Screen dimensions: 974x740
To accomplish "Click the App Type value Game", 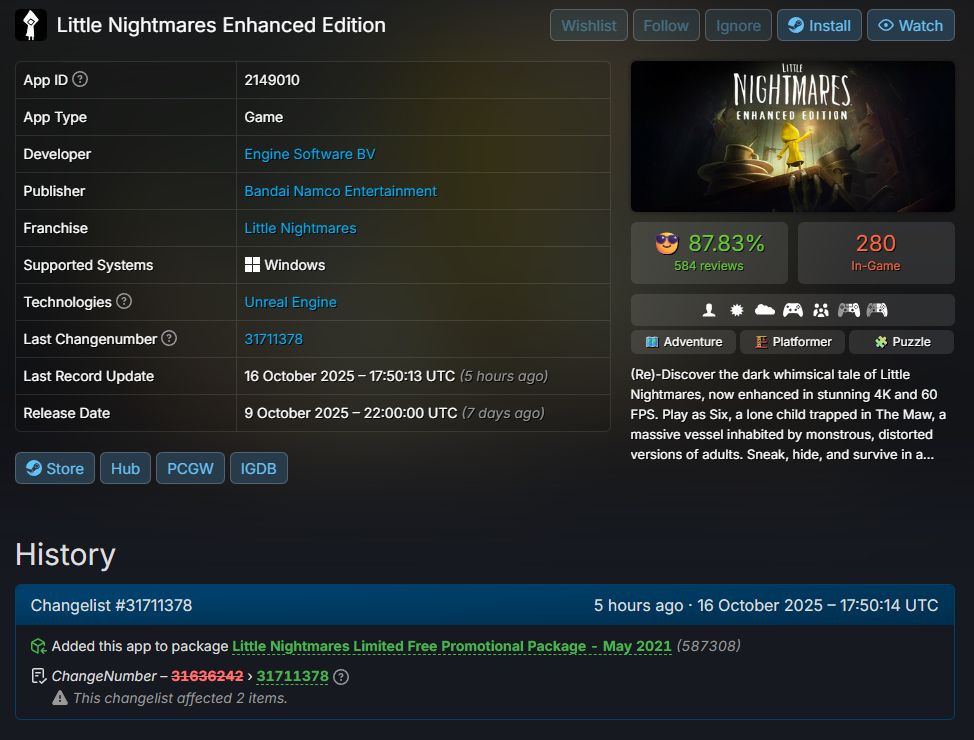I will pyautogui.click(x=263, y=117).
